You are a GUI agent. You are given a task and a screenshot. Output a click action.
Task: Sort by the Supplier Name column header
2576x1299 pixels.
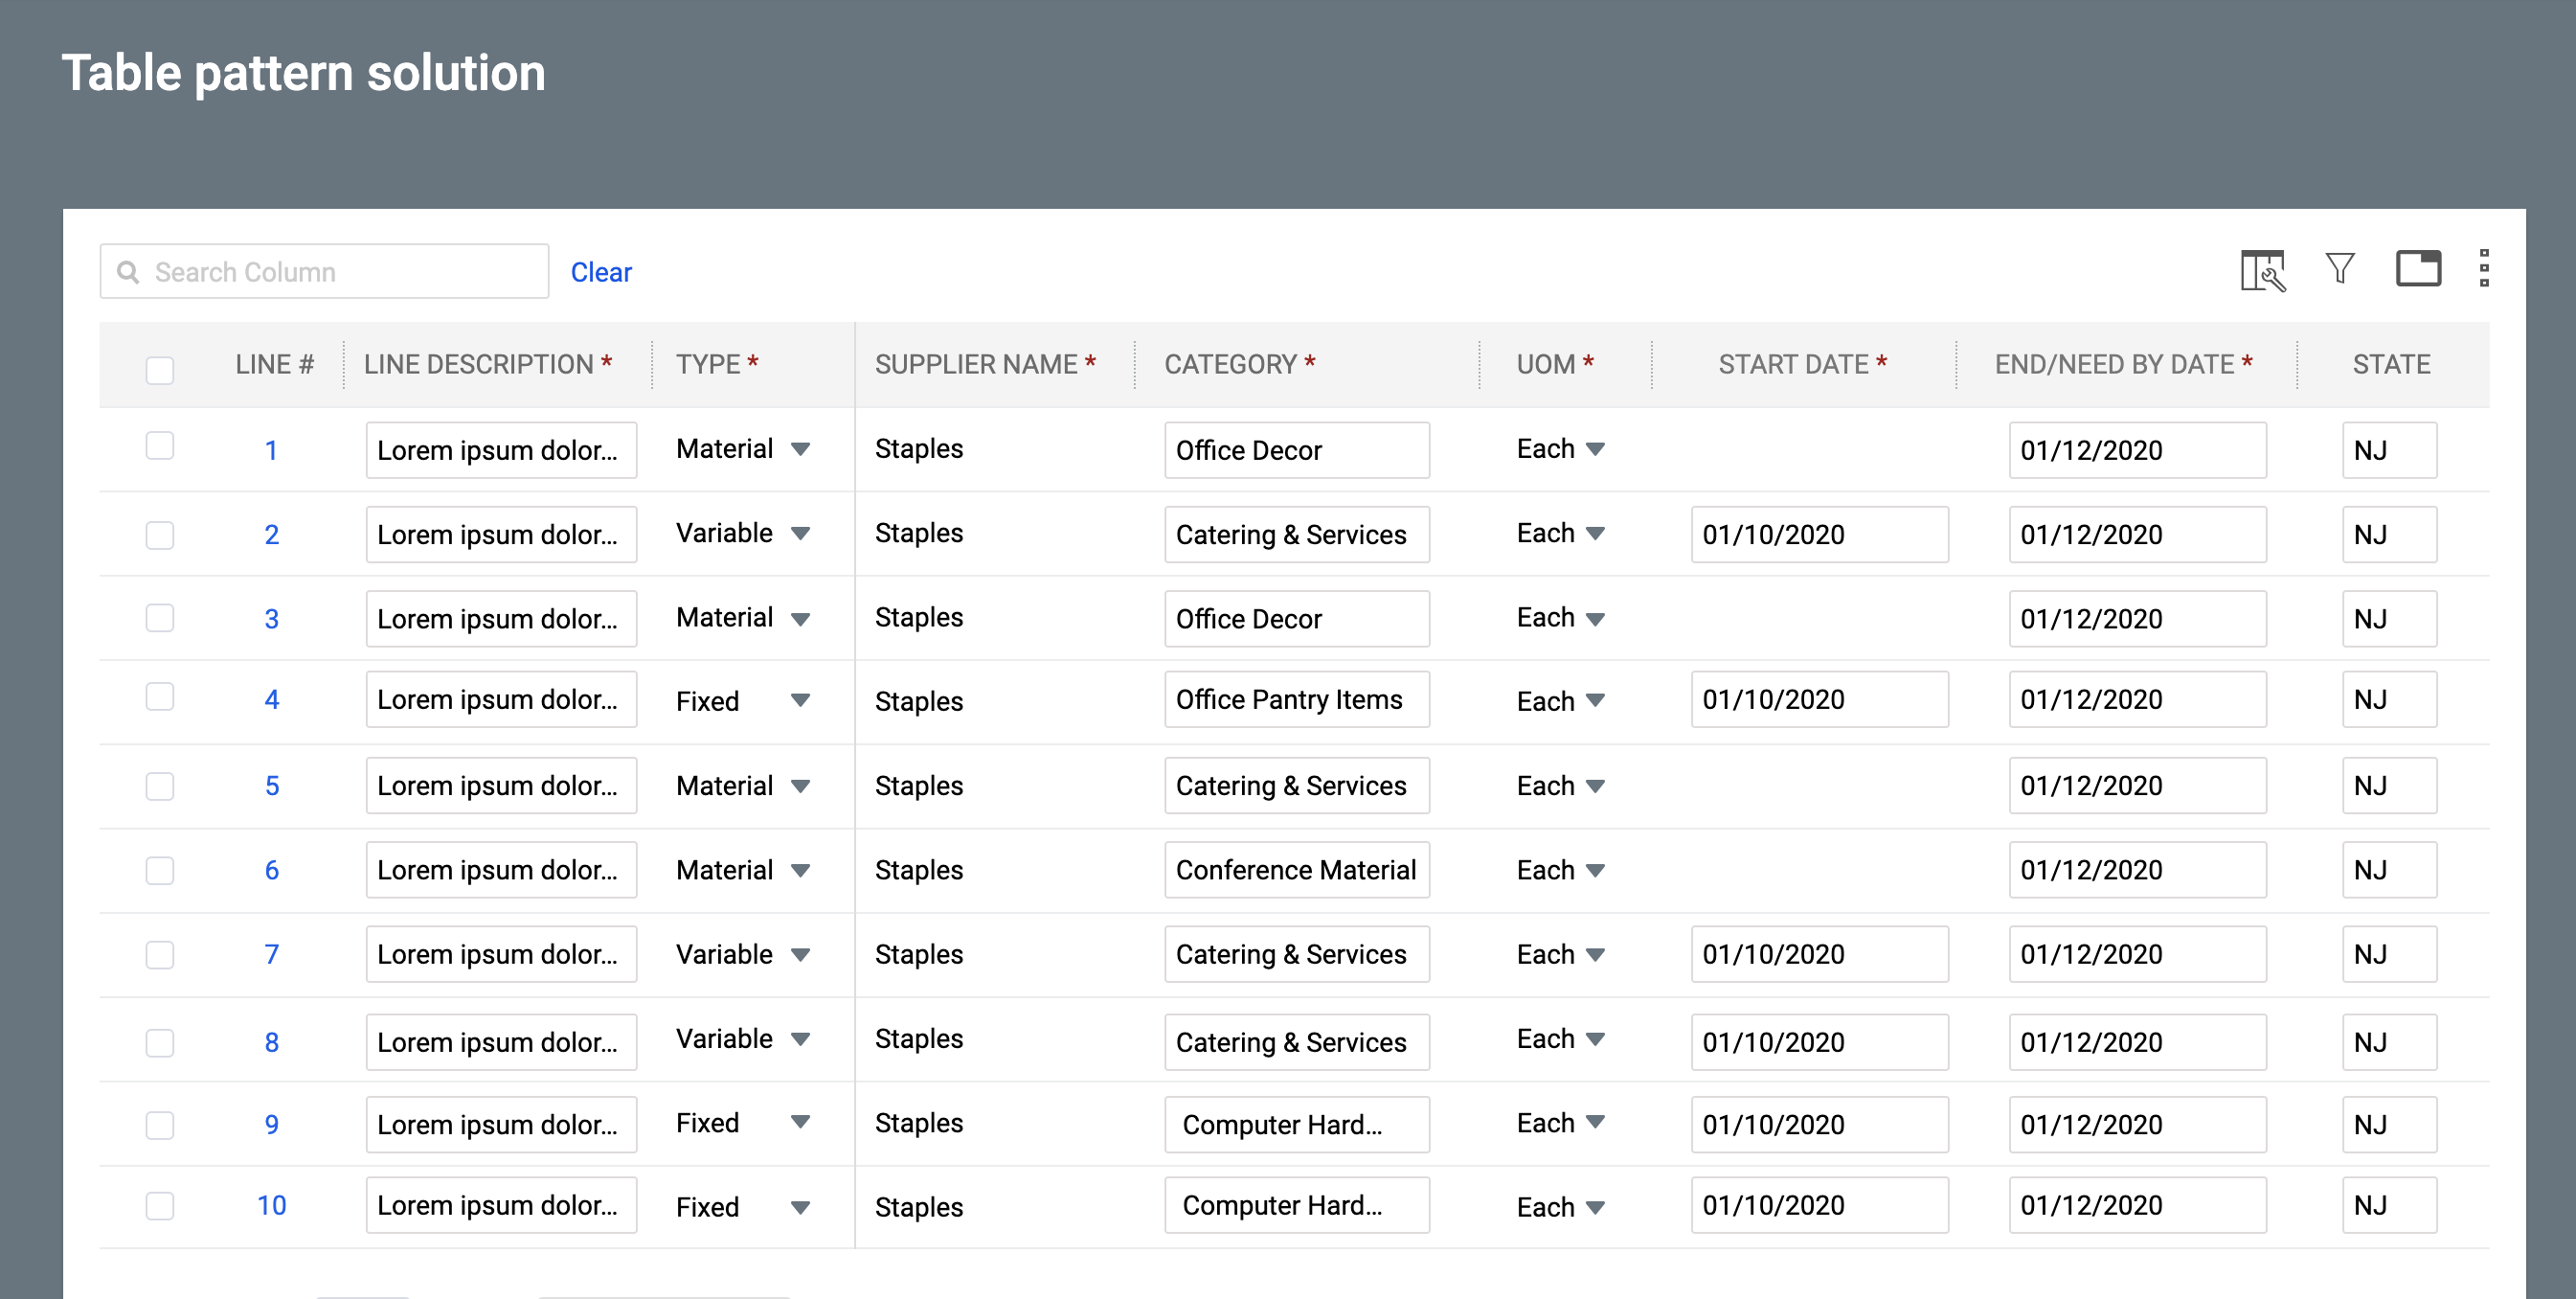[975, 364]
